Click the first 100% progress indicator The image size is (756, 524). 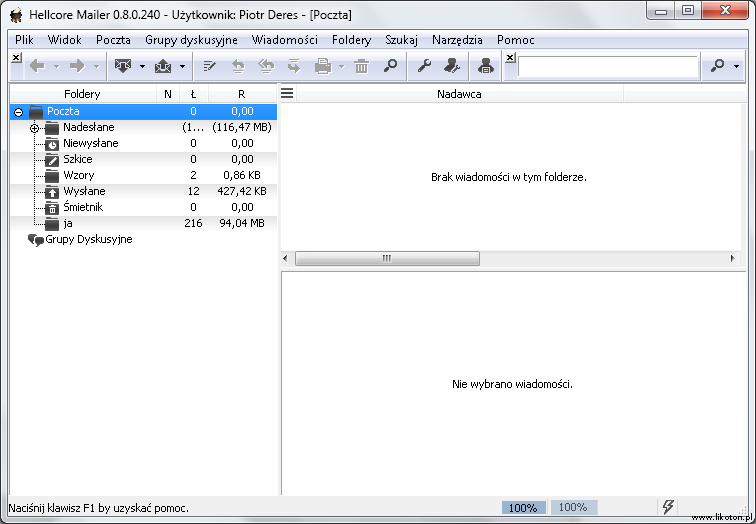524,508
